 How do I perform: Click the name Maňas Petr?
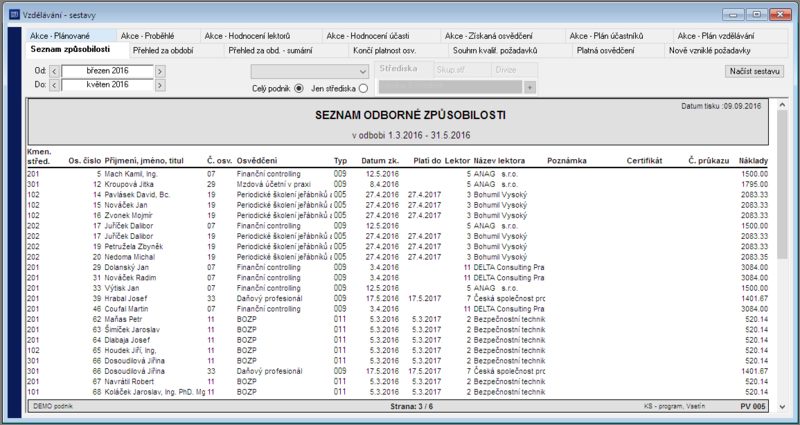tap(123, 319)
